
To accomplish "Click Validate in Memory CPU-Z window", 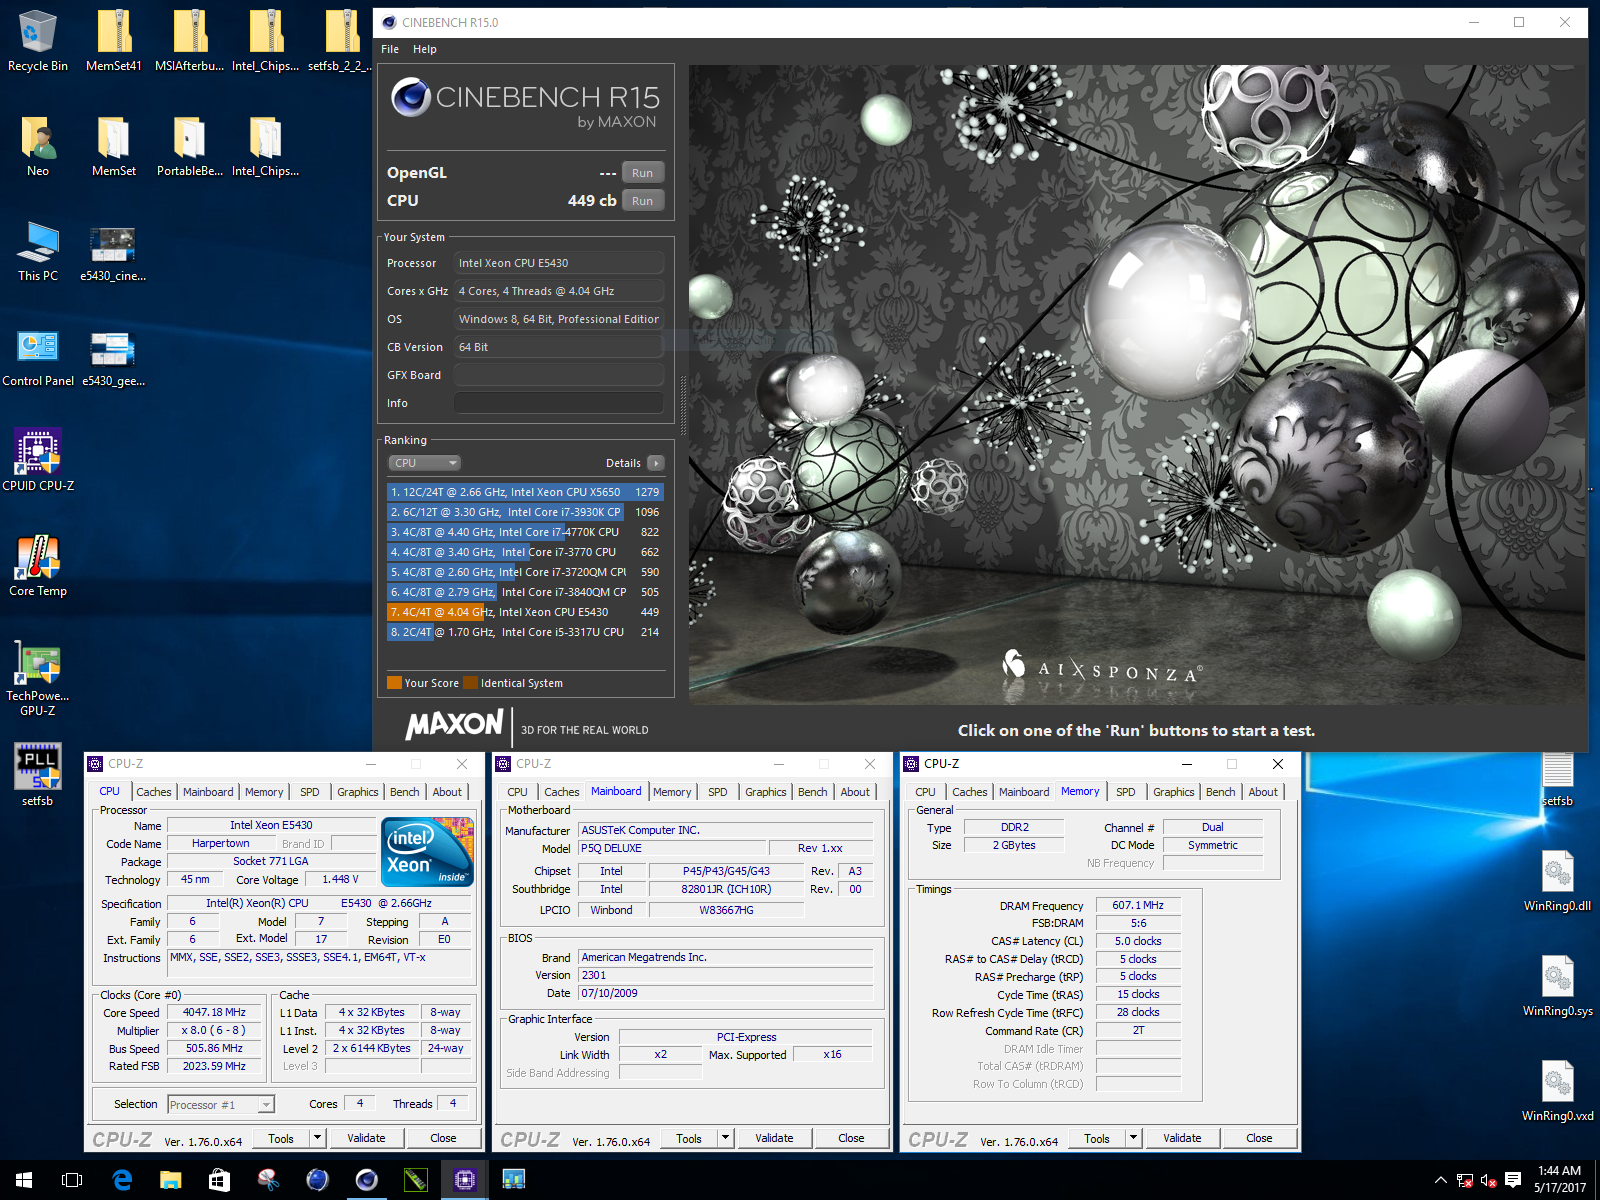I will point(1182,1138).
